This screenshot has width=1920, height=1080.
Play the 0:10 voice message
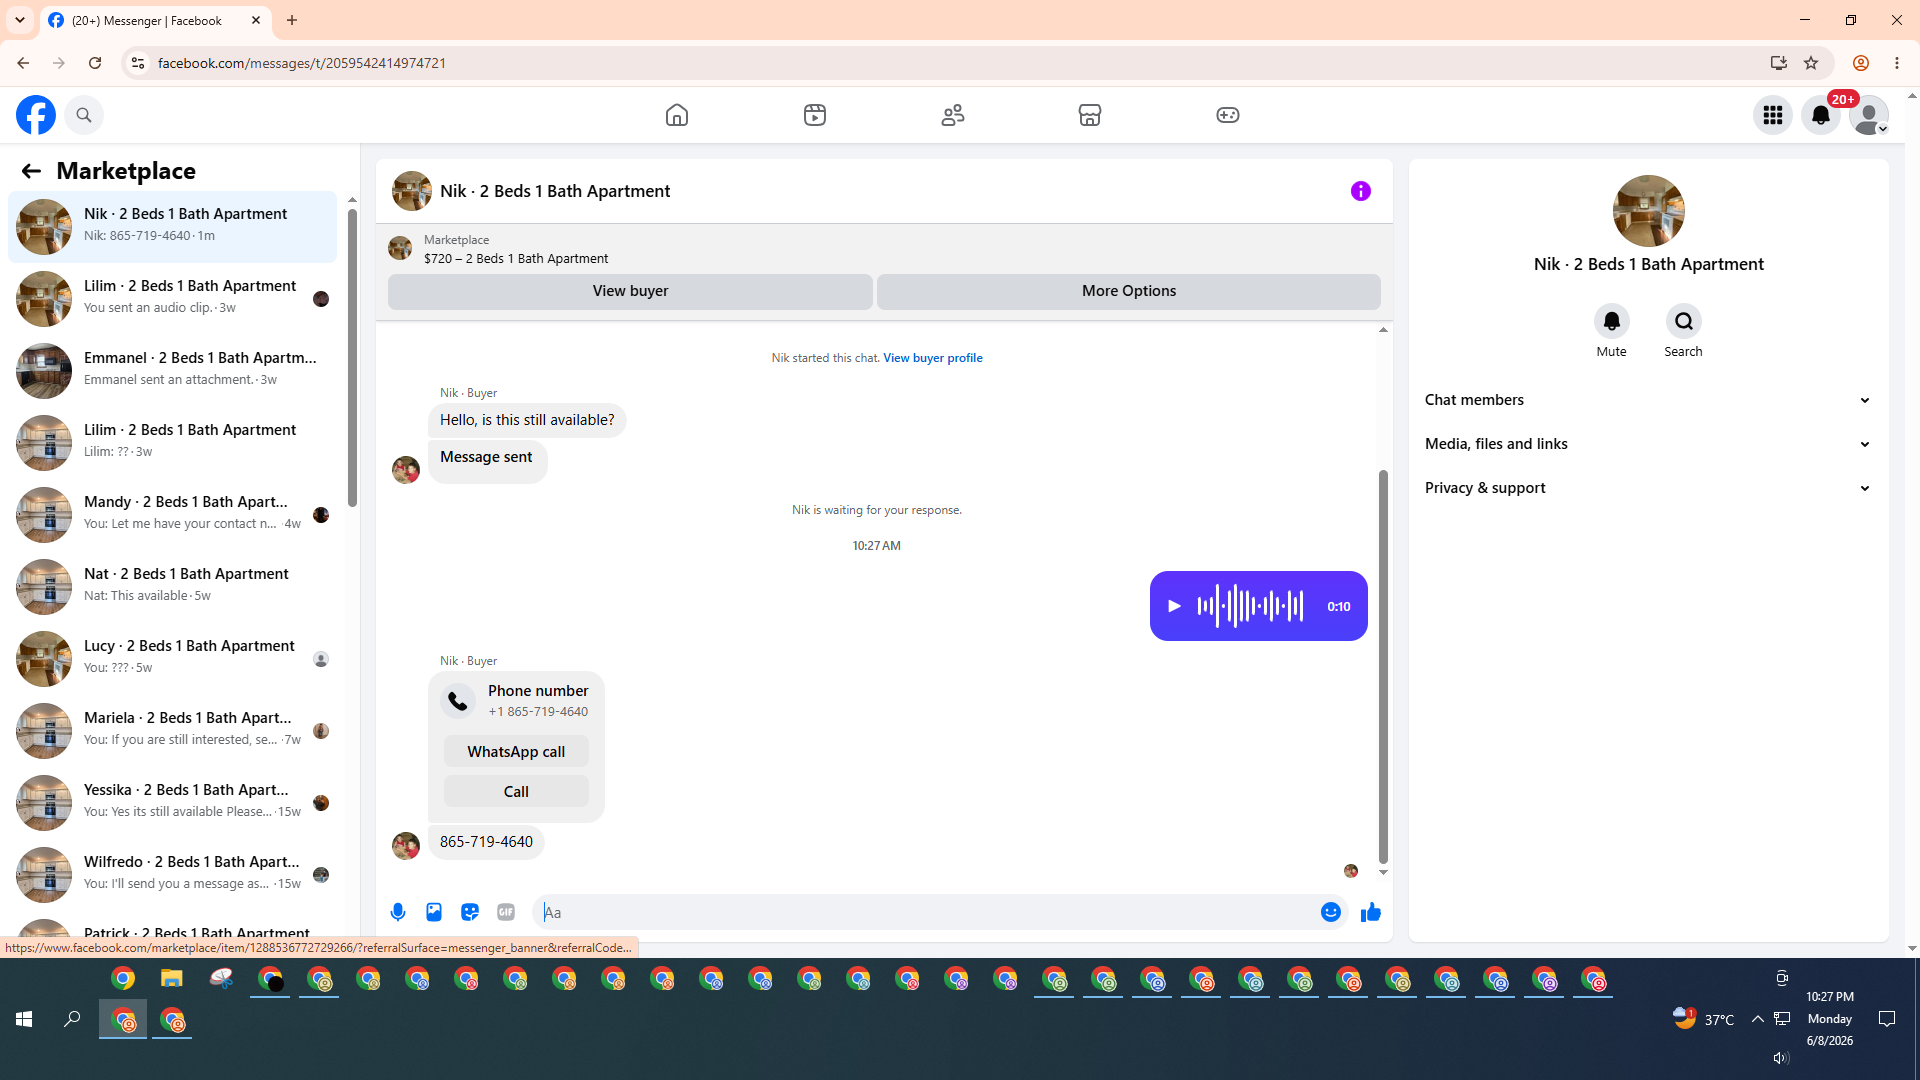[x=1175, y=606]
